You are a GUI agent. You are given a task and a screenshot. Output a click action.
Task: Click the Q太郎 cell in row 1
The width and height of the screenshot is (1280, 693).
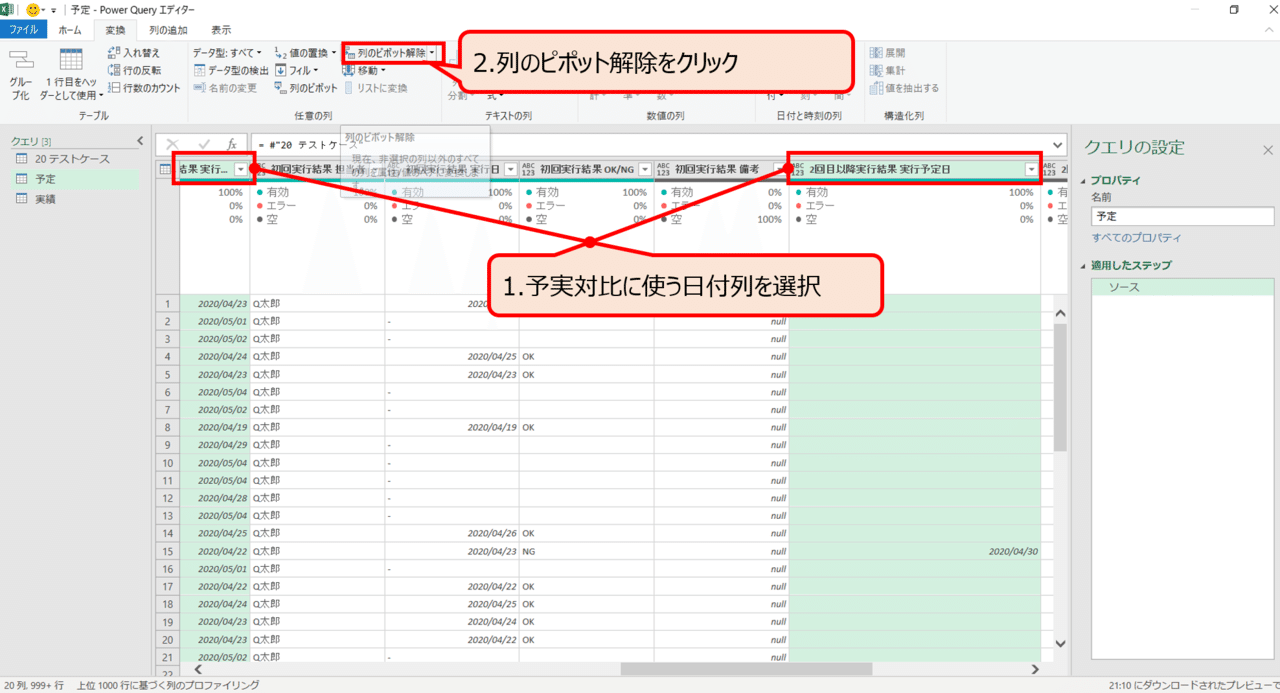[x=317, y=303]
